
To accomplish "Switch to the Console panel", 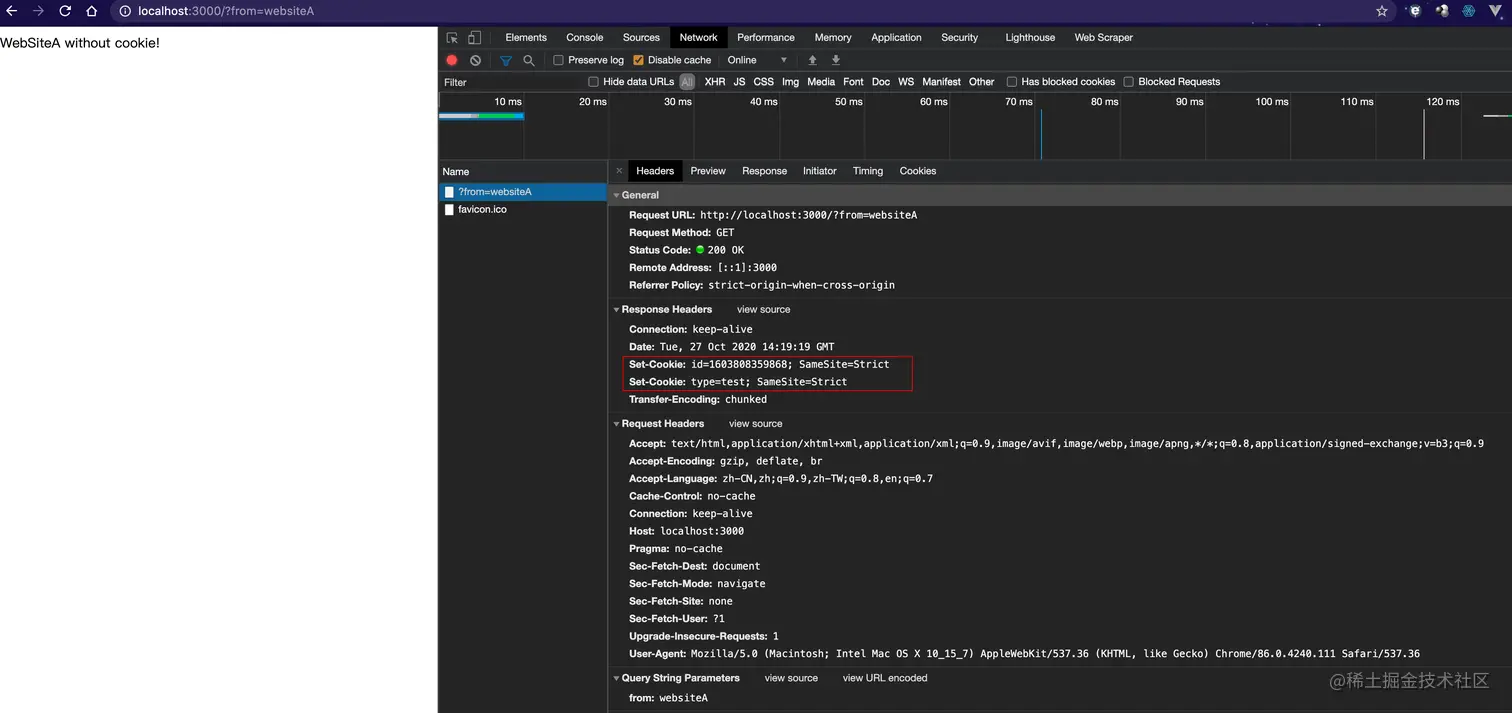I will point(585,37).
